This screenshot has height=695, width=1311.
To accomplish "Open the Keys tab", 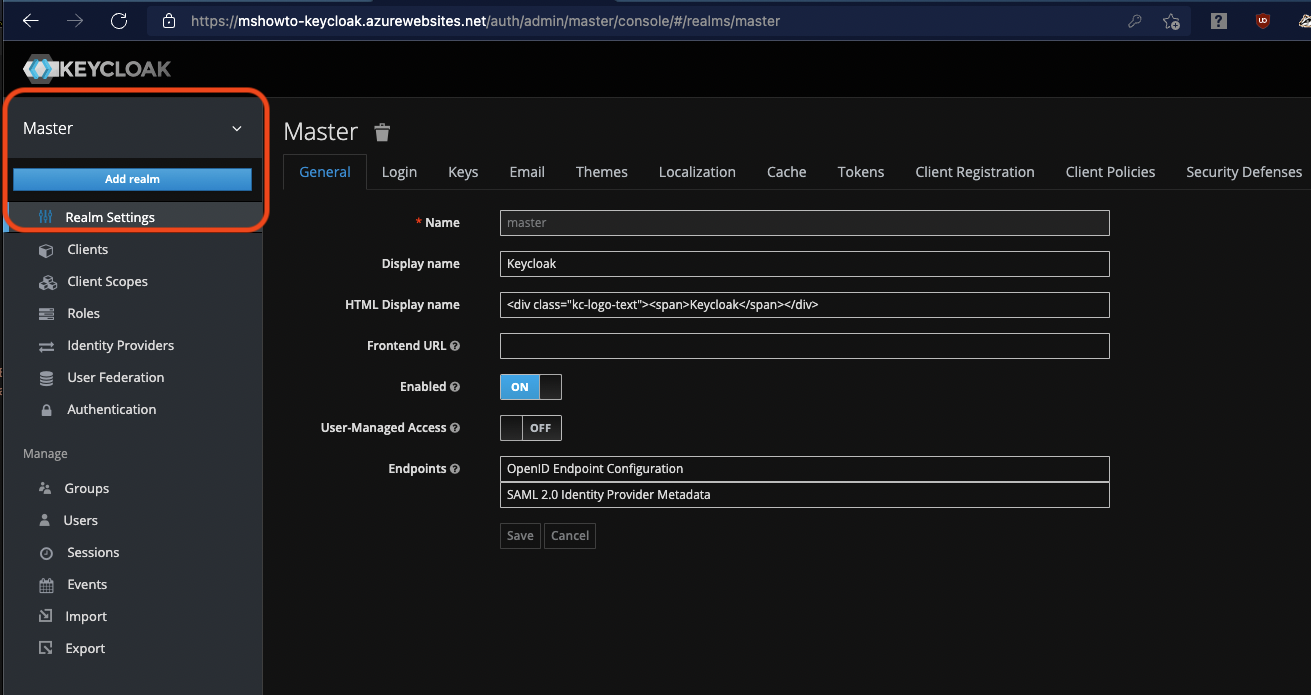I will [x=463, y=172].
